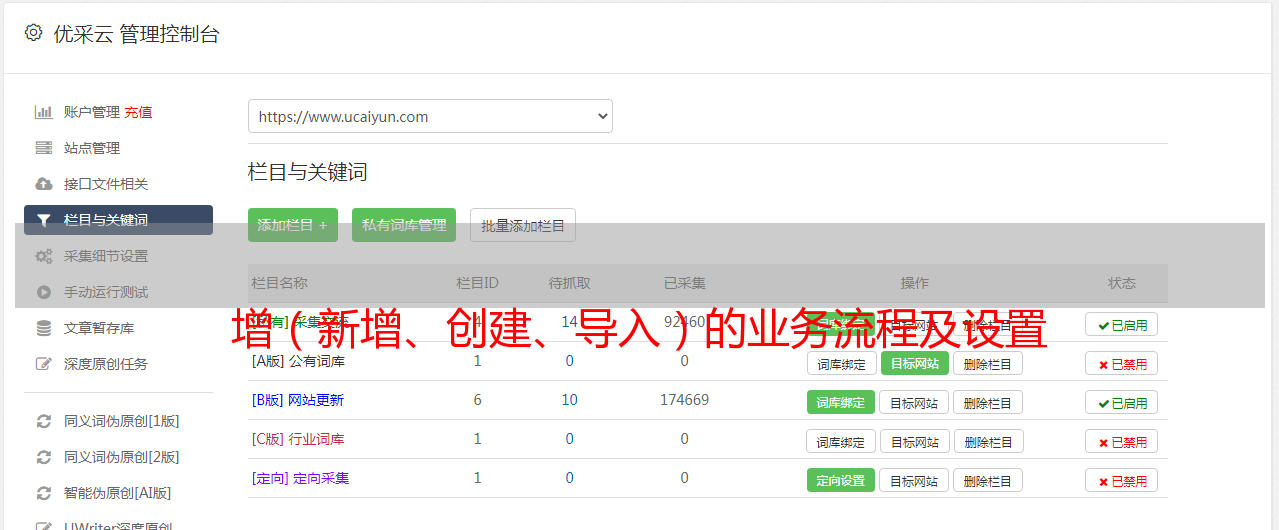Click the 栏目名称 column header
1279x530 pixels.
279,283
